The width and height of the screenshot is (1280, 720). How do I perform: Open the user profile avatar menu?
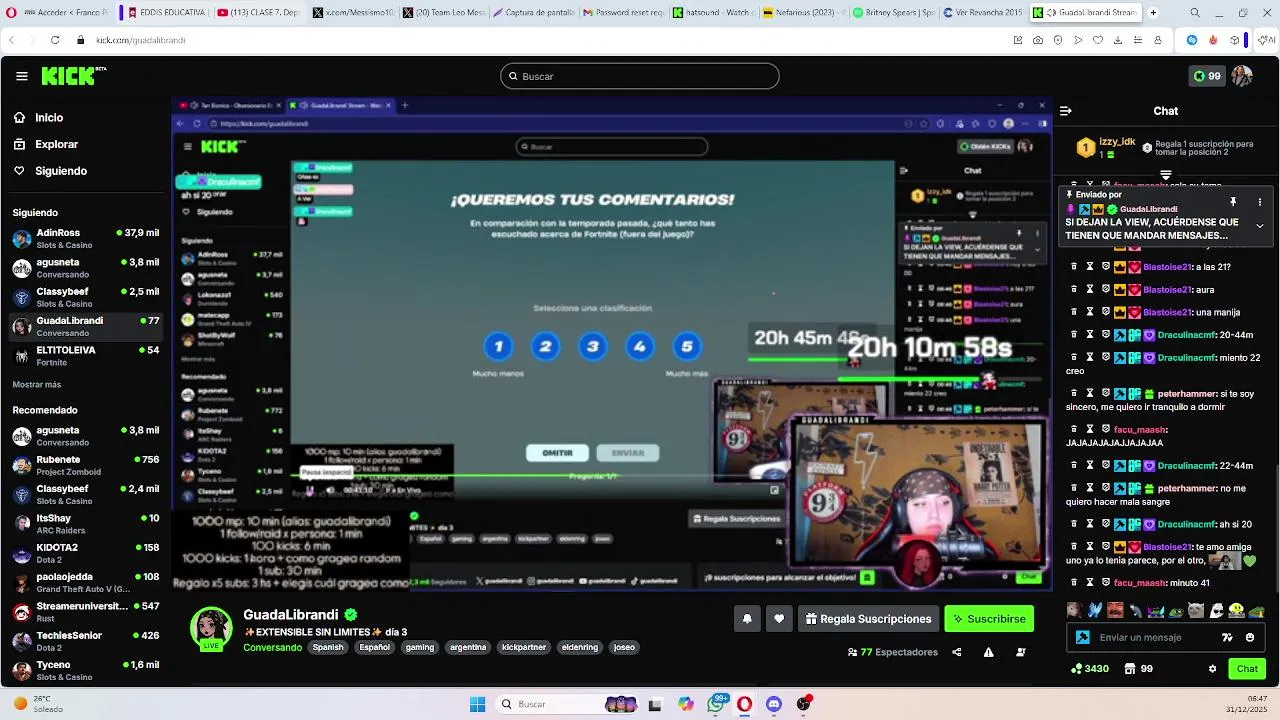(1242, 76)
